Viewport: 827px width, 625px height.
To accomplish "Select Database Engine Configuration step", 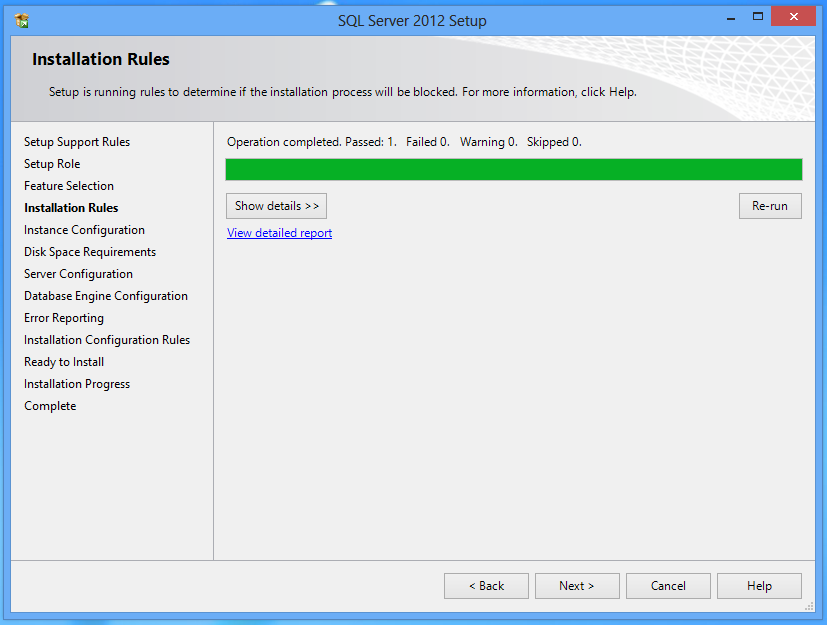I will pyautogui.click(x=106, y=296).
